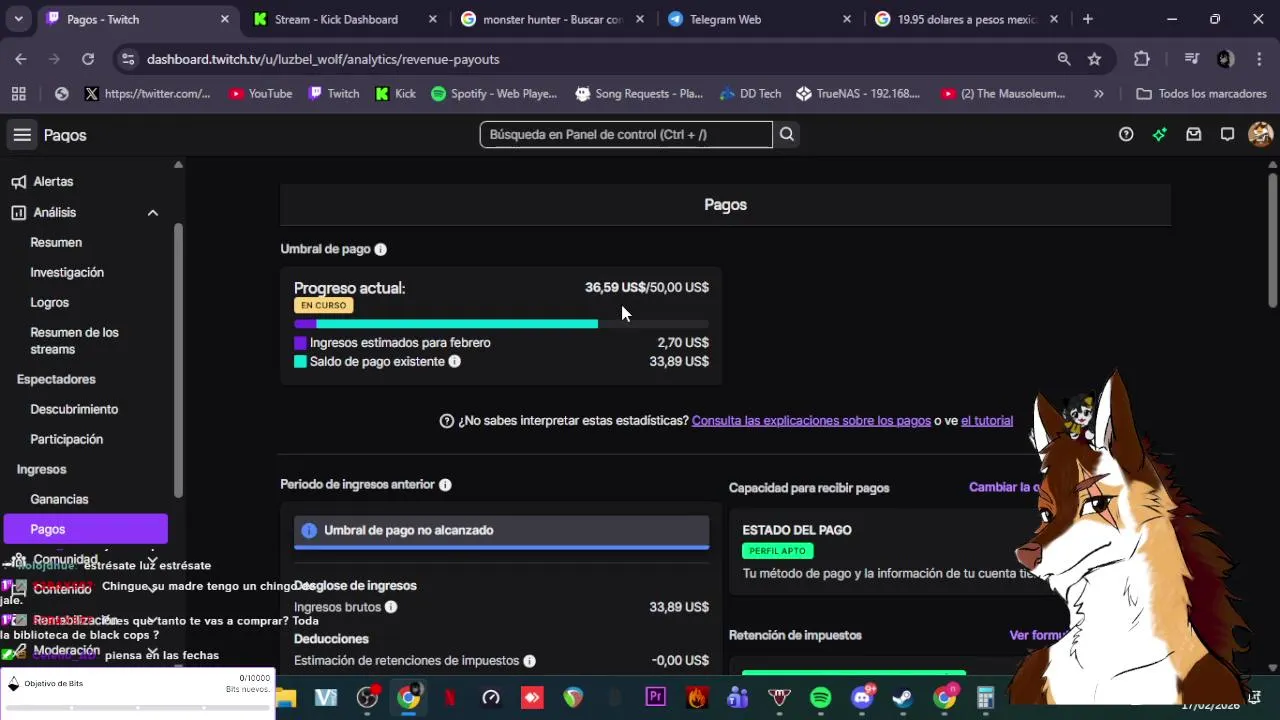This screenshot has height=720, width=1280.
Task: Open Todos los marcadores folder
Action: click(1201, 94)
